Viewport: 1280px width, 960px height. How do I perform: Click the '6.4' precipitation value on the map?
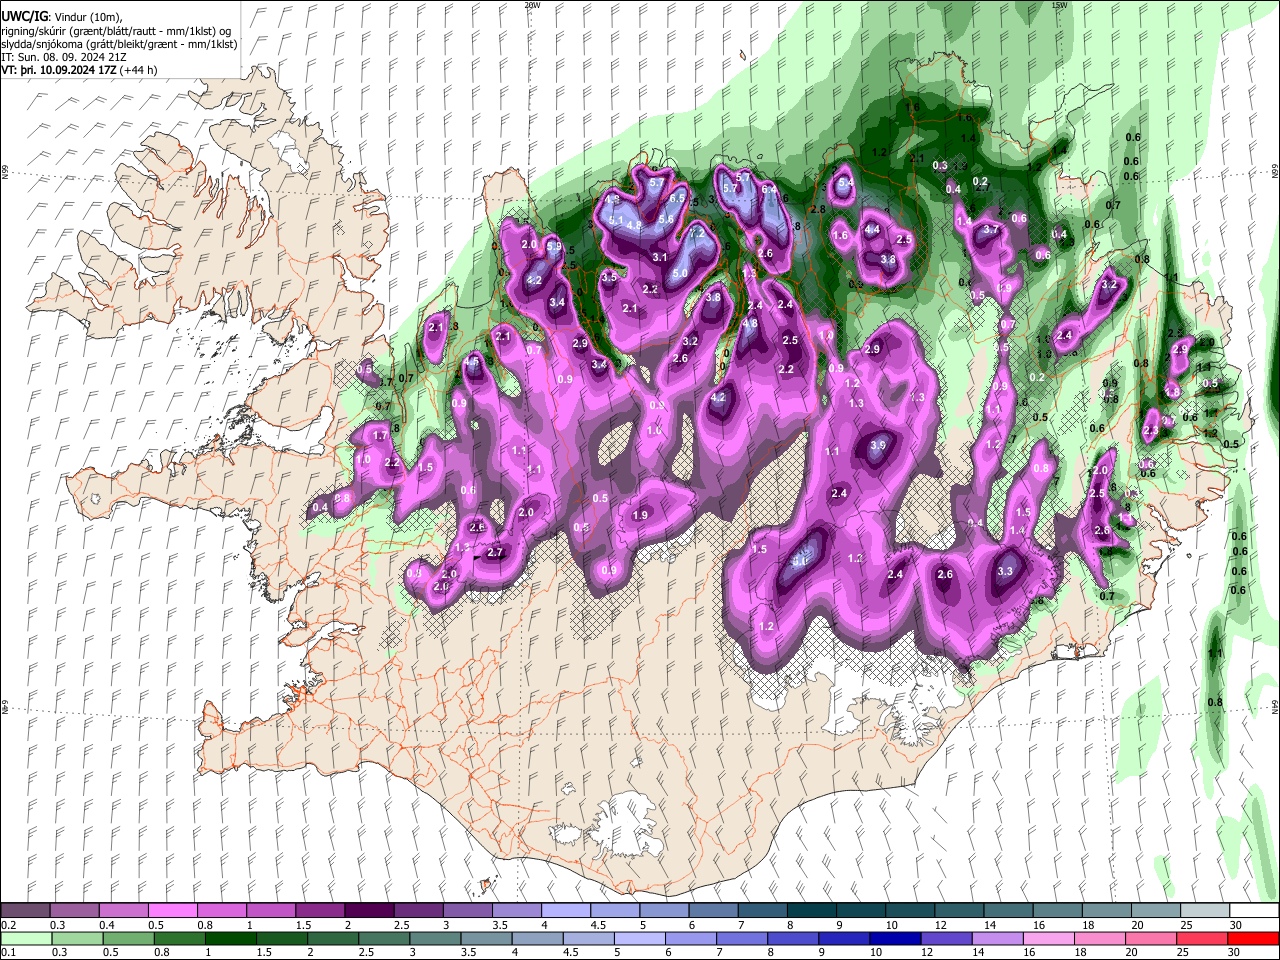click(769, 188)
